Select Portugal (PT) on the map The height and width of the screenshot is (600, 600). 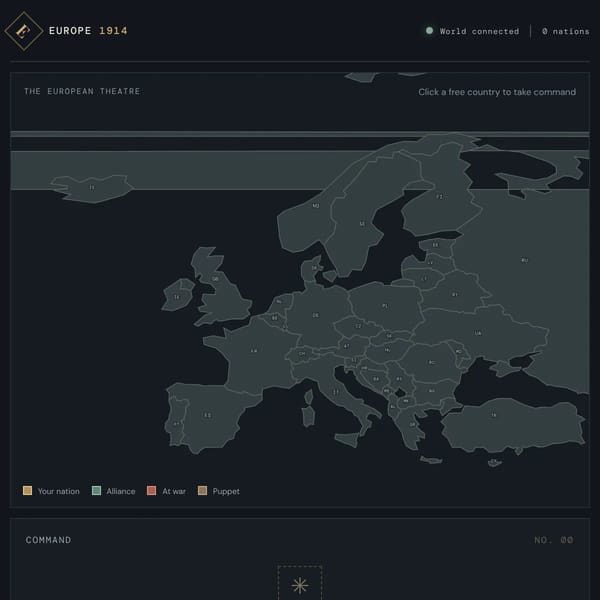[x=176, y=424]
